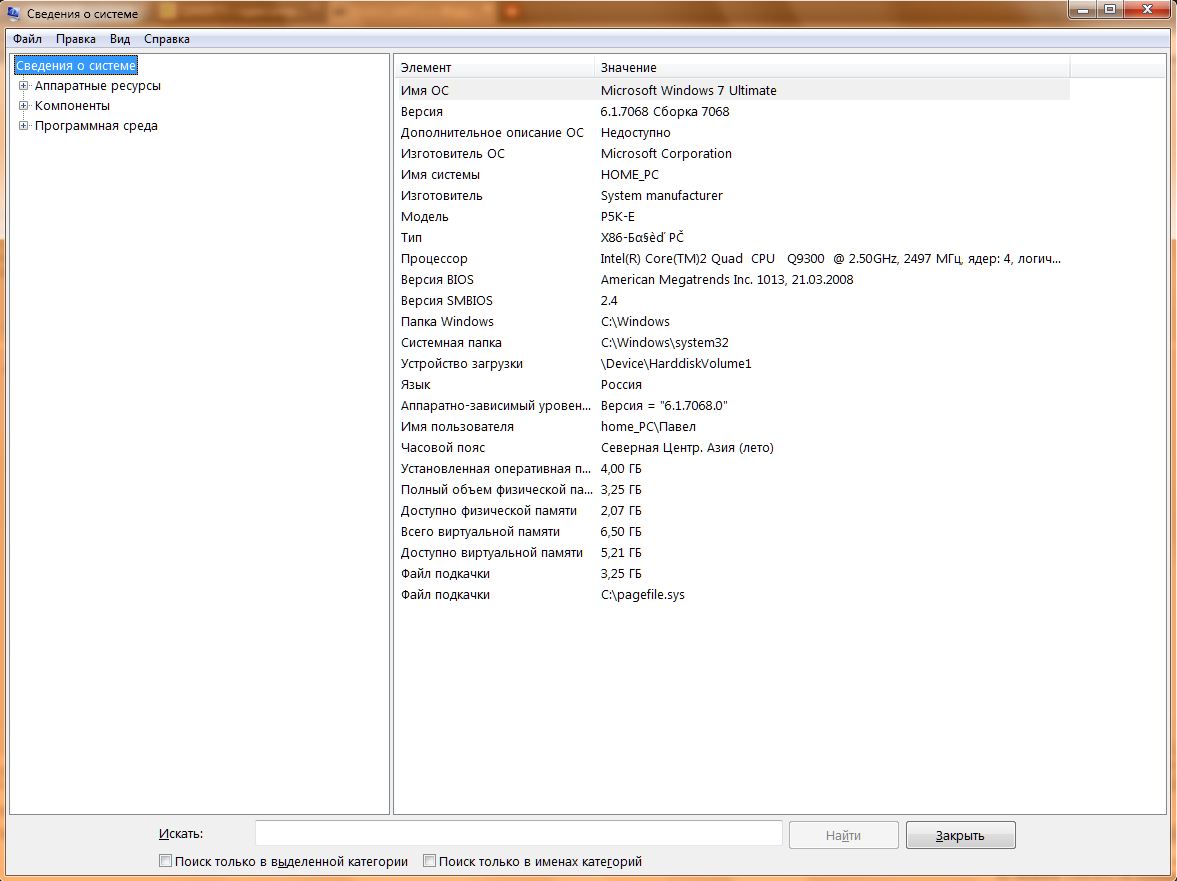Select the Часовой пояс row label
The width and height of the screenshot is (1177, 881).
pos(443,447)
